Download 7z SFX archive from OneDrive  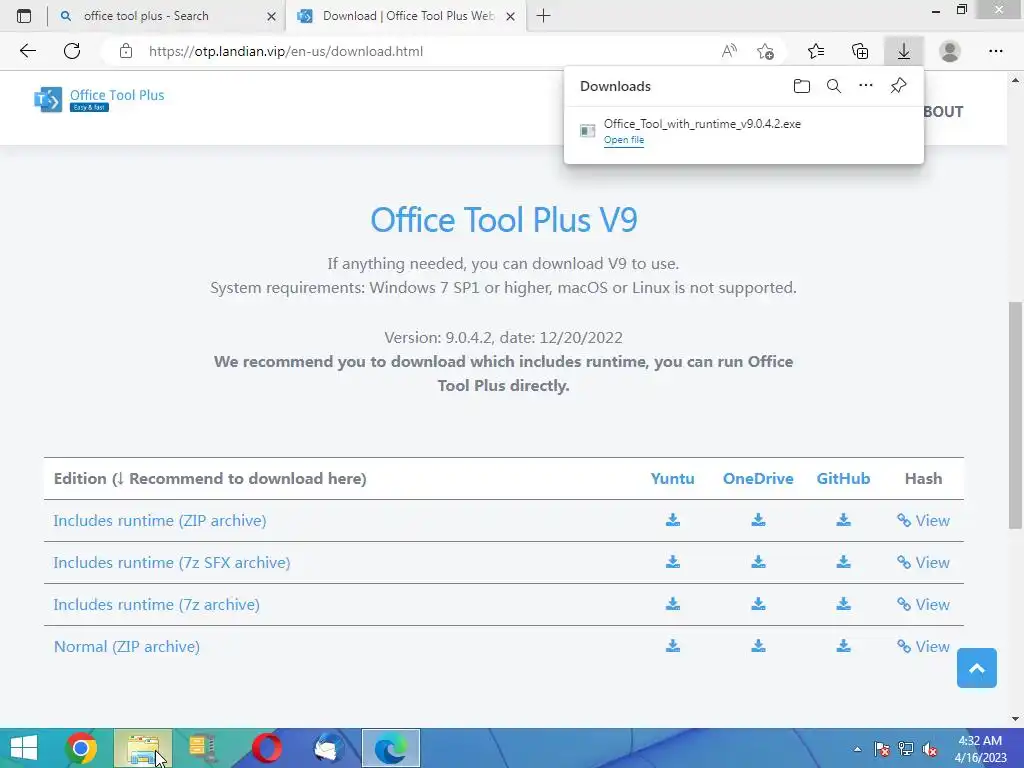[758, 562]
